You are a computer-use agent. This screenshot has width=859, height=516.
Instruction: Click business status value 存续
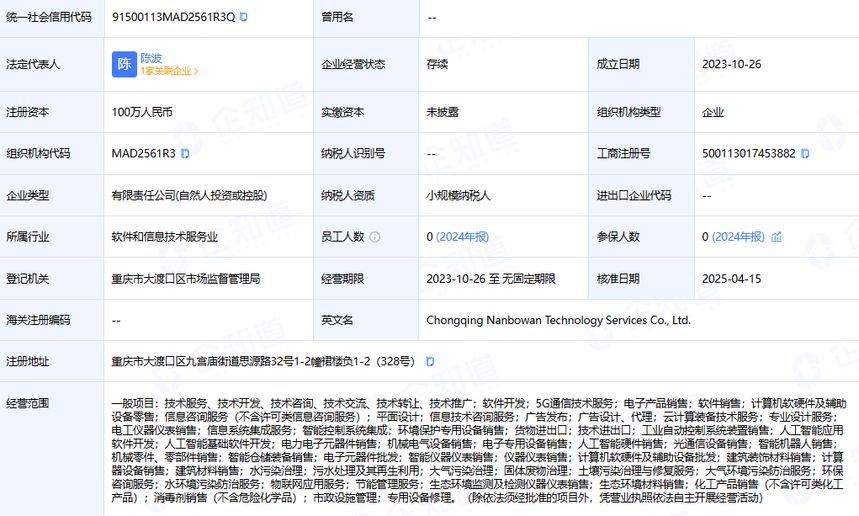437,64
